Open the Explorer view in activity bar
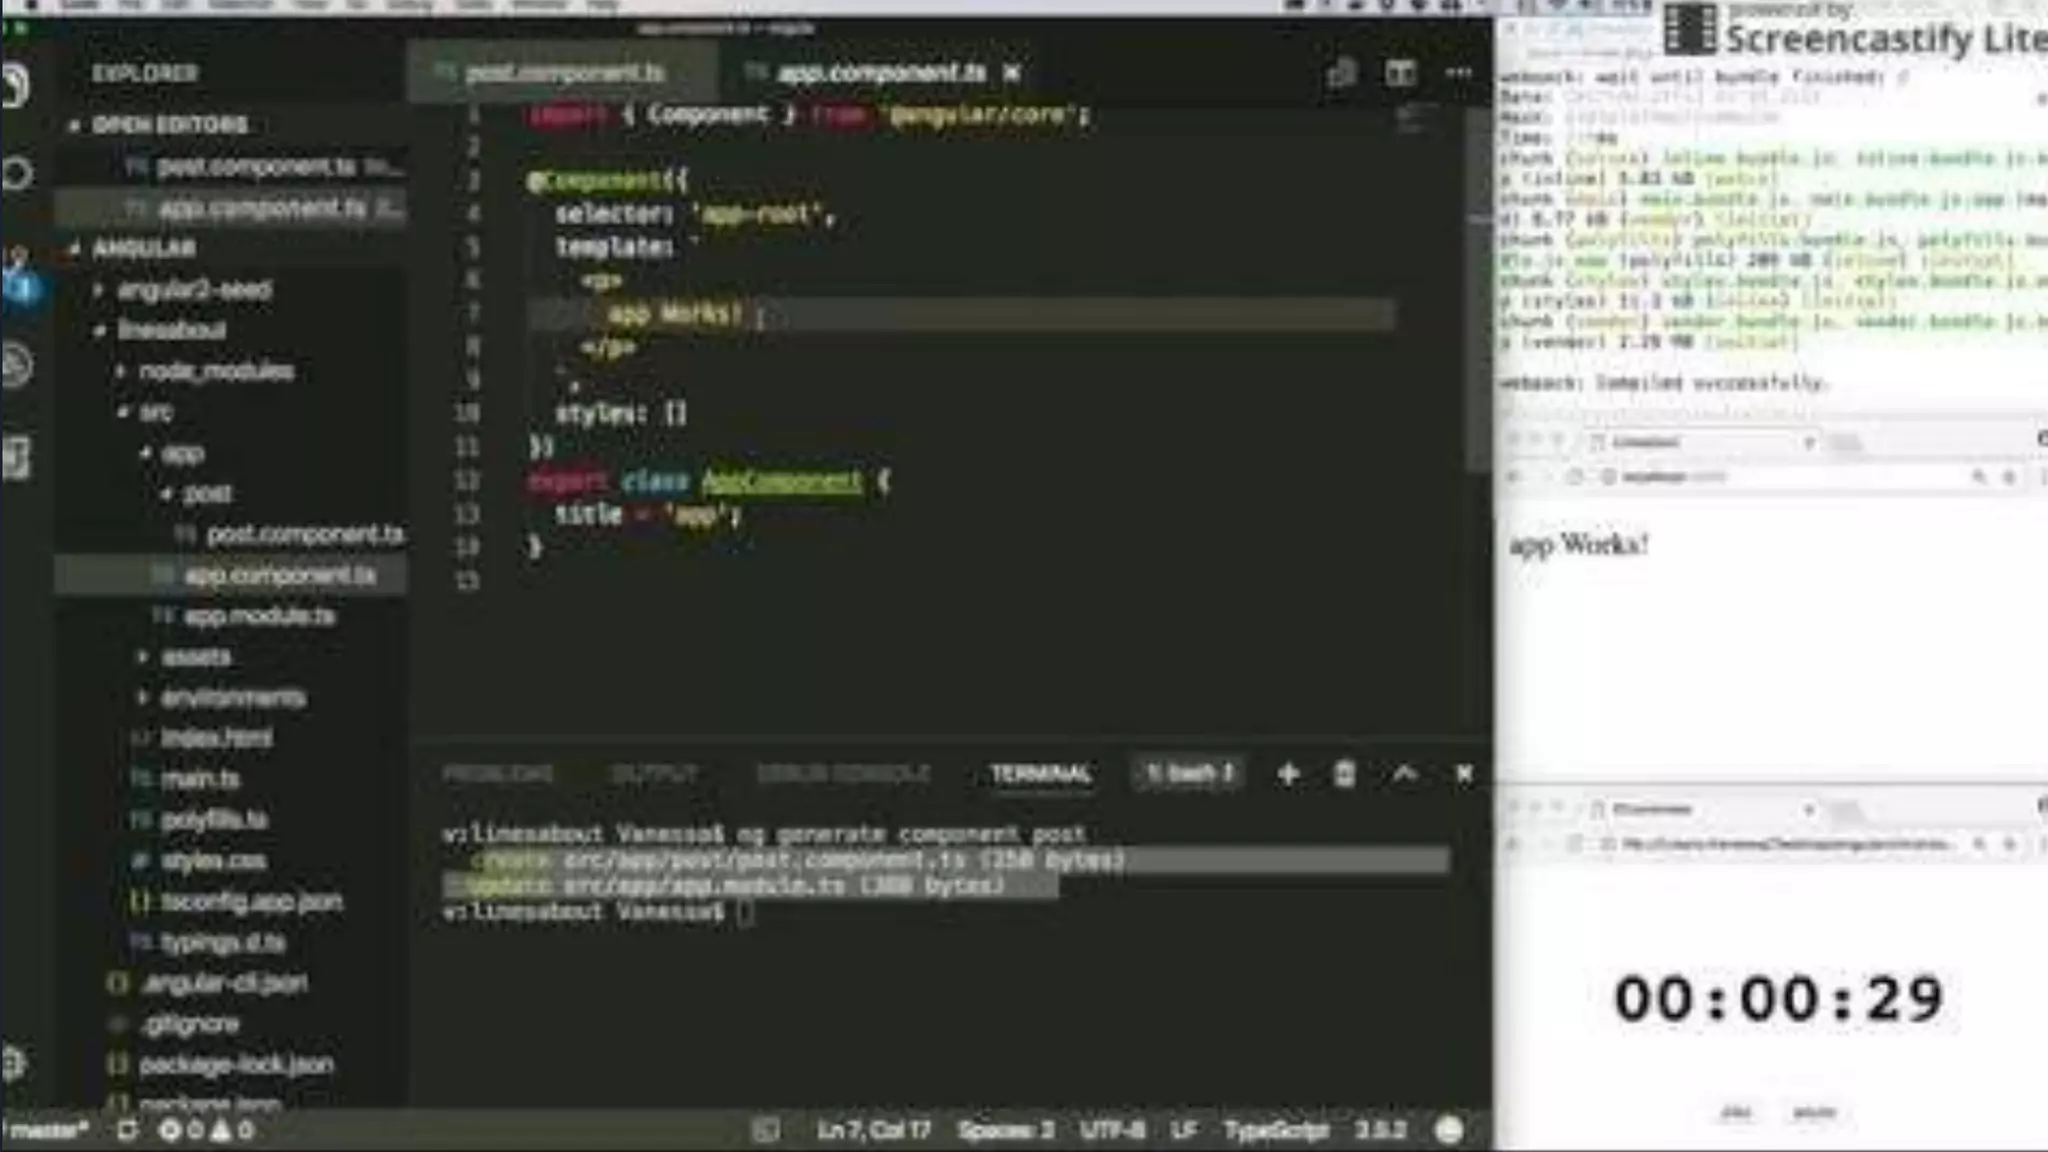The height and width of the screenshot is (1152, 2048). click(x=16, y=86)
